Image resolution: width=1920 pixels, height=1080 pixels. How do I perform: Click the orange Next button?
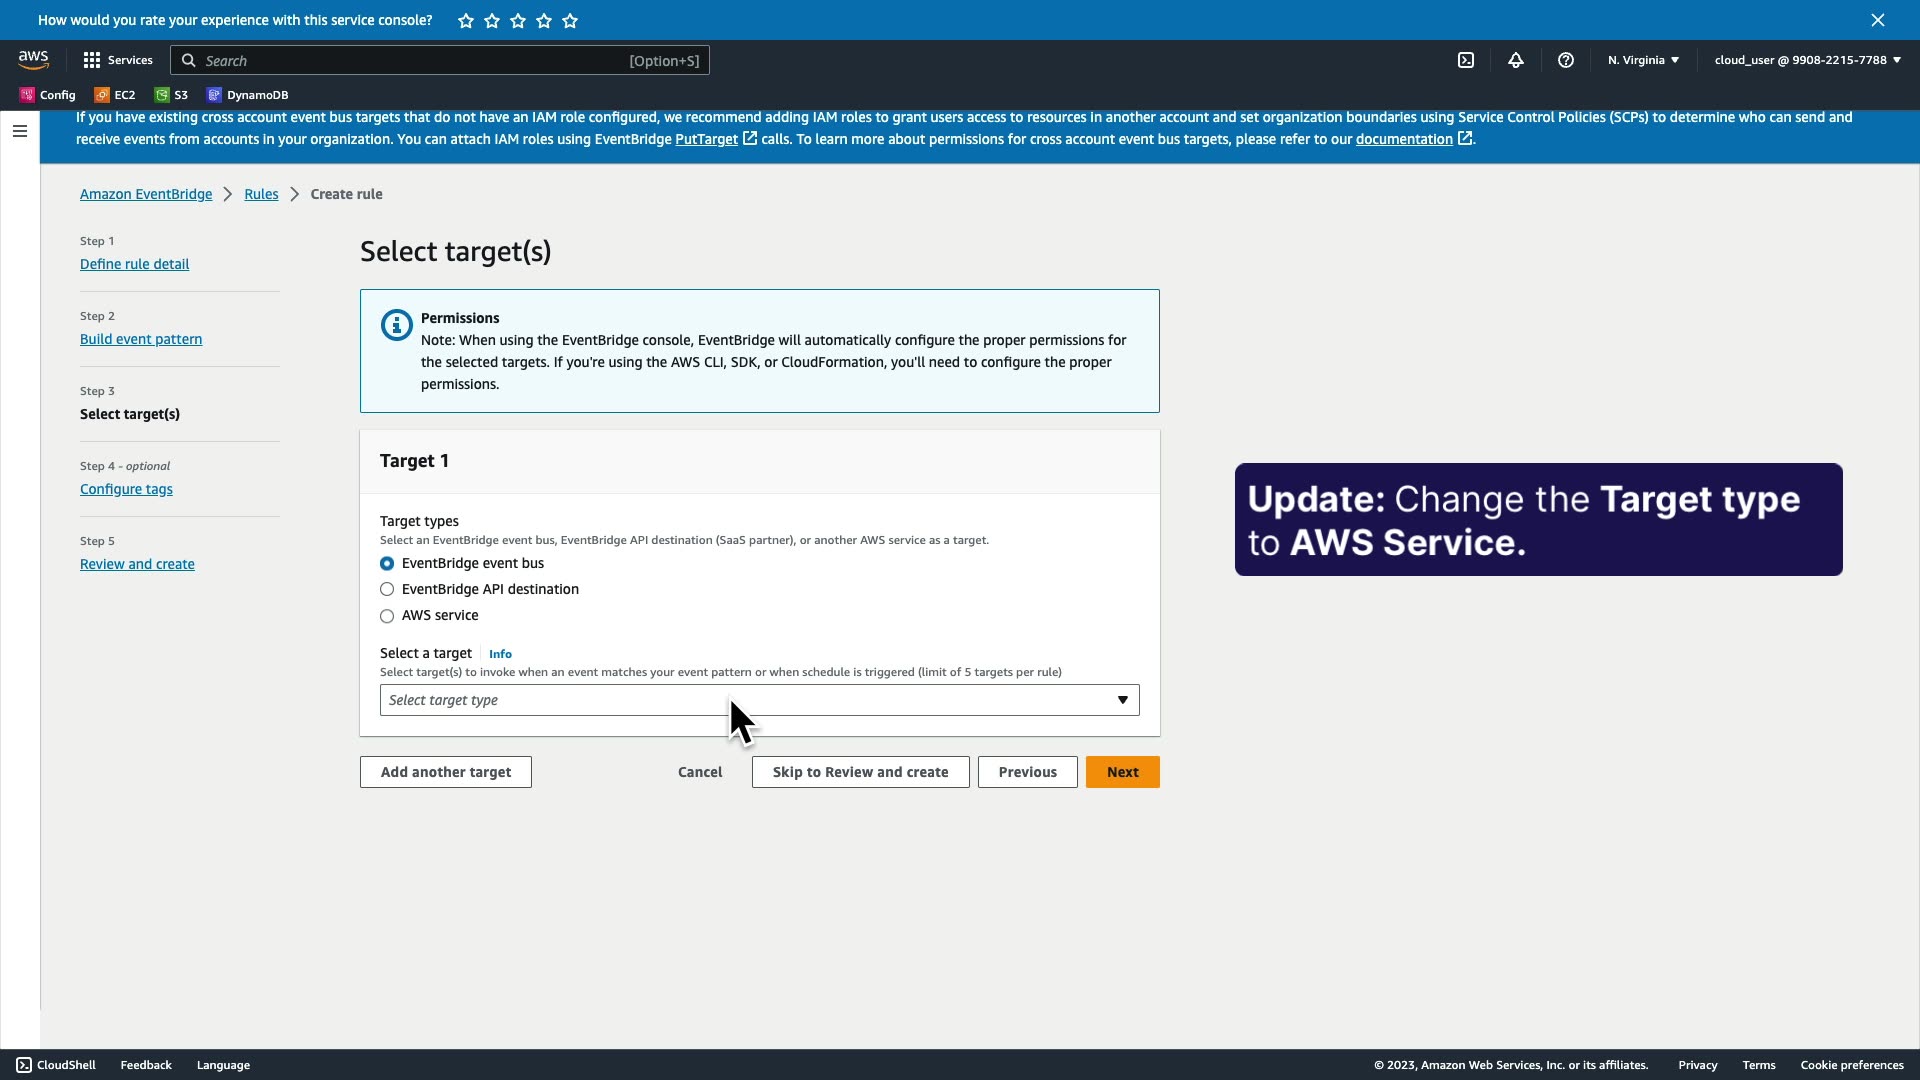1122,772
